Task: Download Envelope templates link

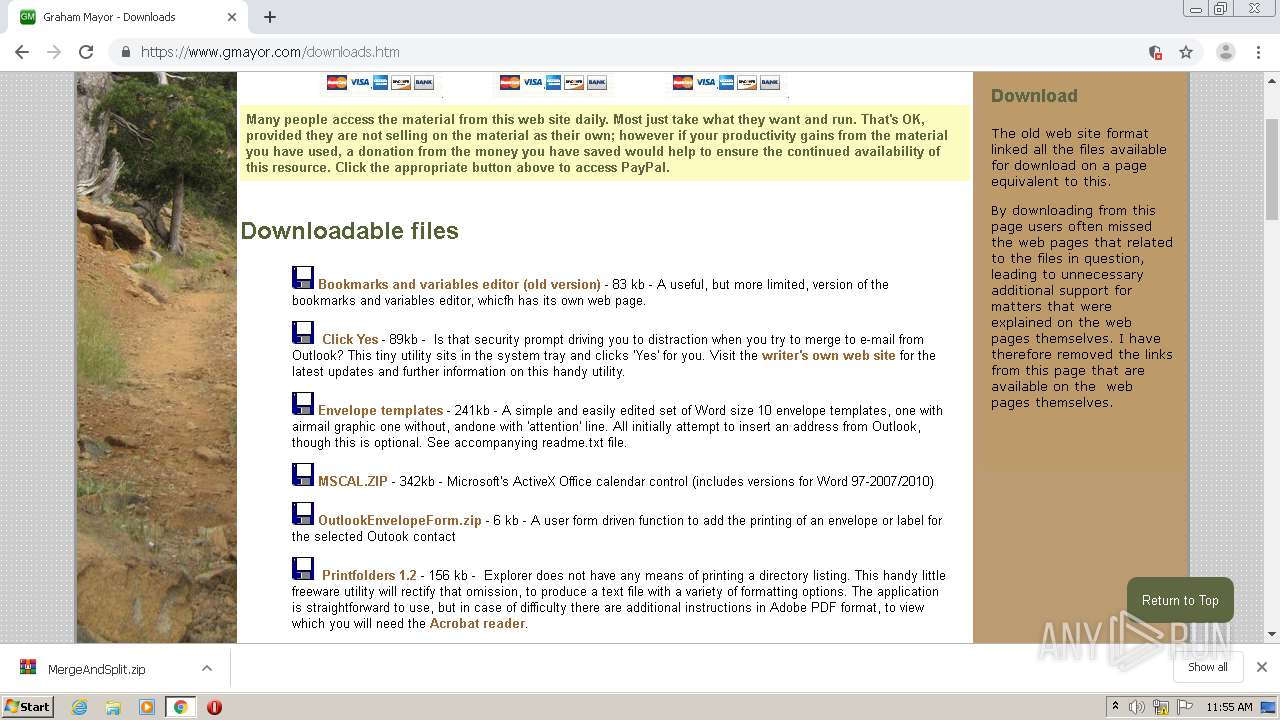Action: [380, 410]
